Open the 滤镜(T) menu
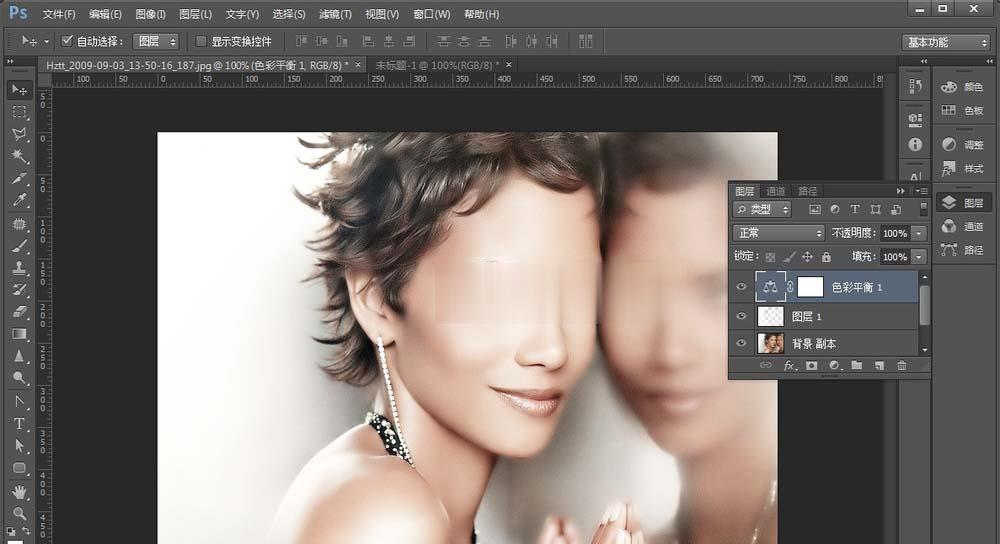The height and width of the screenshot is (544, 1000). click(x=335, y=14)
